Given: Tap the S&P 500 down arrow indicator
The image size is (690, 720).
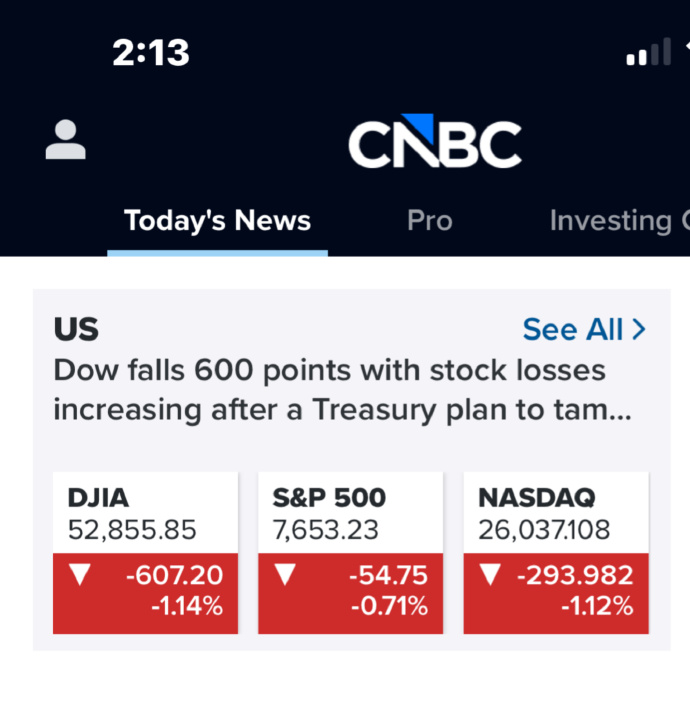Looking at the screenshot, I should point(285,574).
